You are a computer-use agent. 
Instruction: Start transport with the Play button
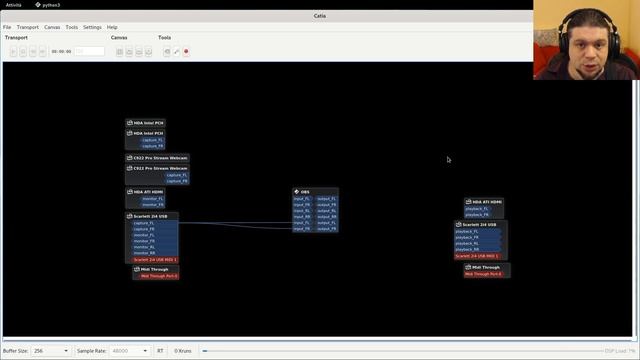pos(13,51)
